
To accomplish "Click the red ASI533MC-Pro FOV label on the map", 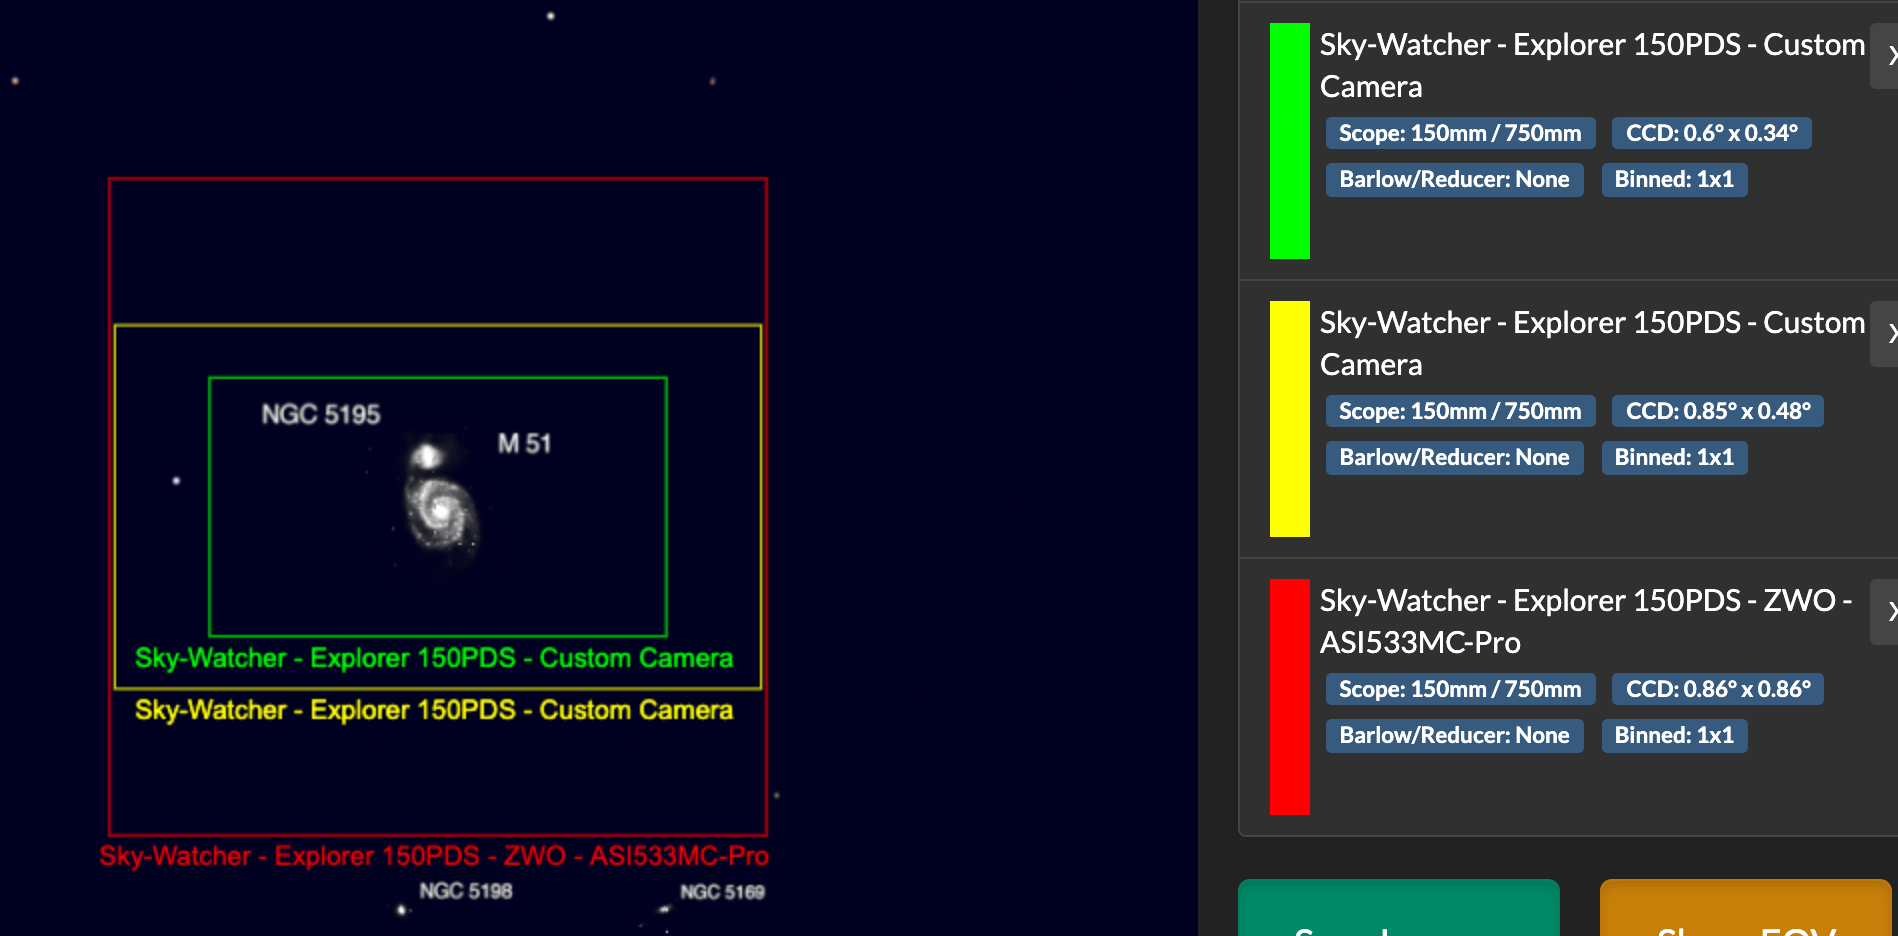I will [x=434, y=856].
